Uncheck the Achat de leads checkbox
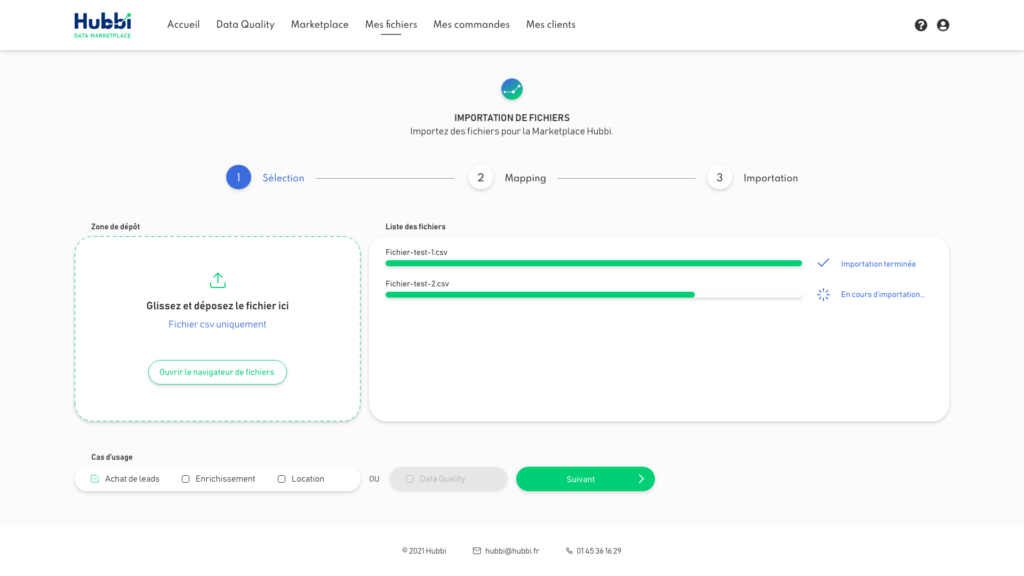 [95, 479]
